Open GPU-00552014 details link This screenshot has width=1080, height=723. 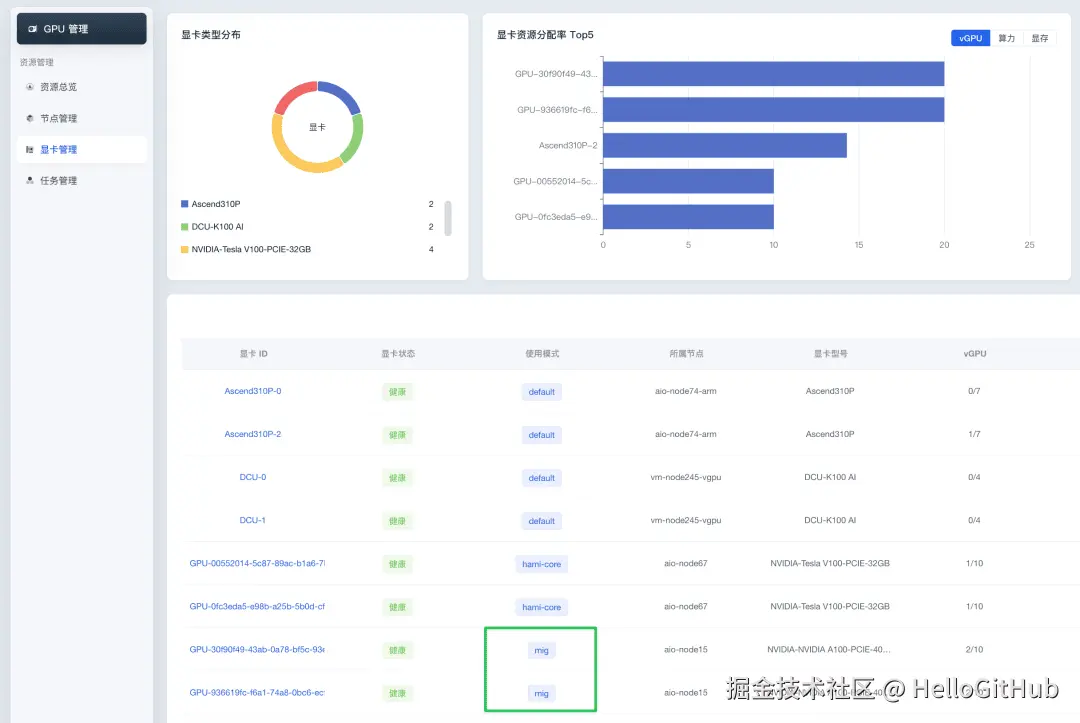pos(257,563)
